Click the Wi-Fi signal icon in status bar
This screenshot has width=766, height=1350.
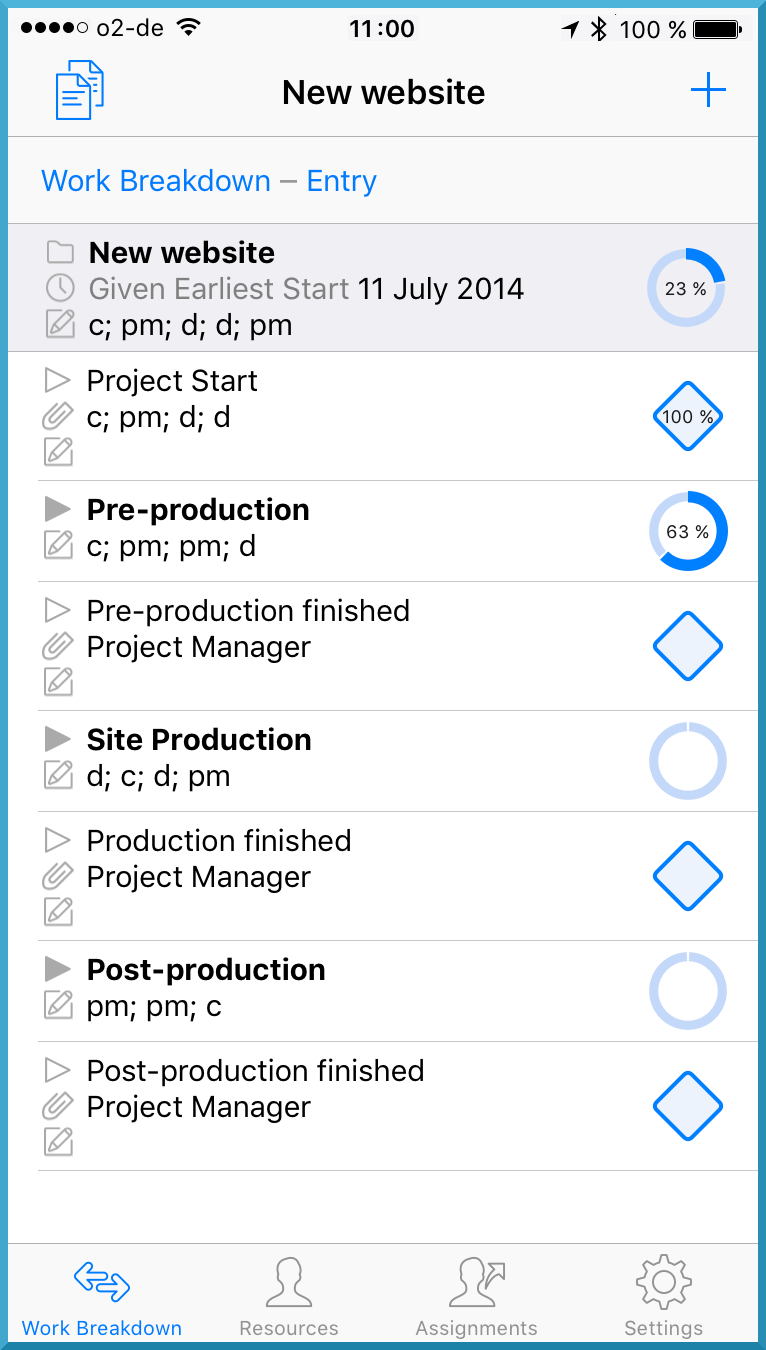[187, 28]
